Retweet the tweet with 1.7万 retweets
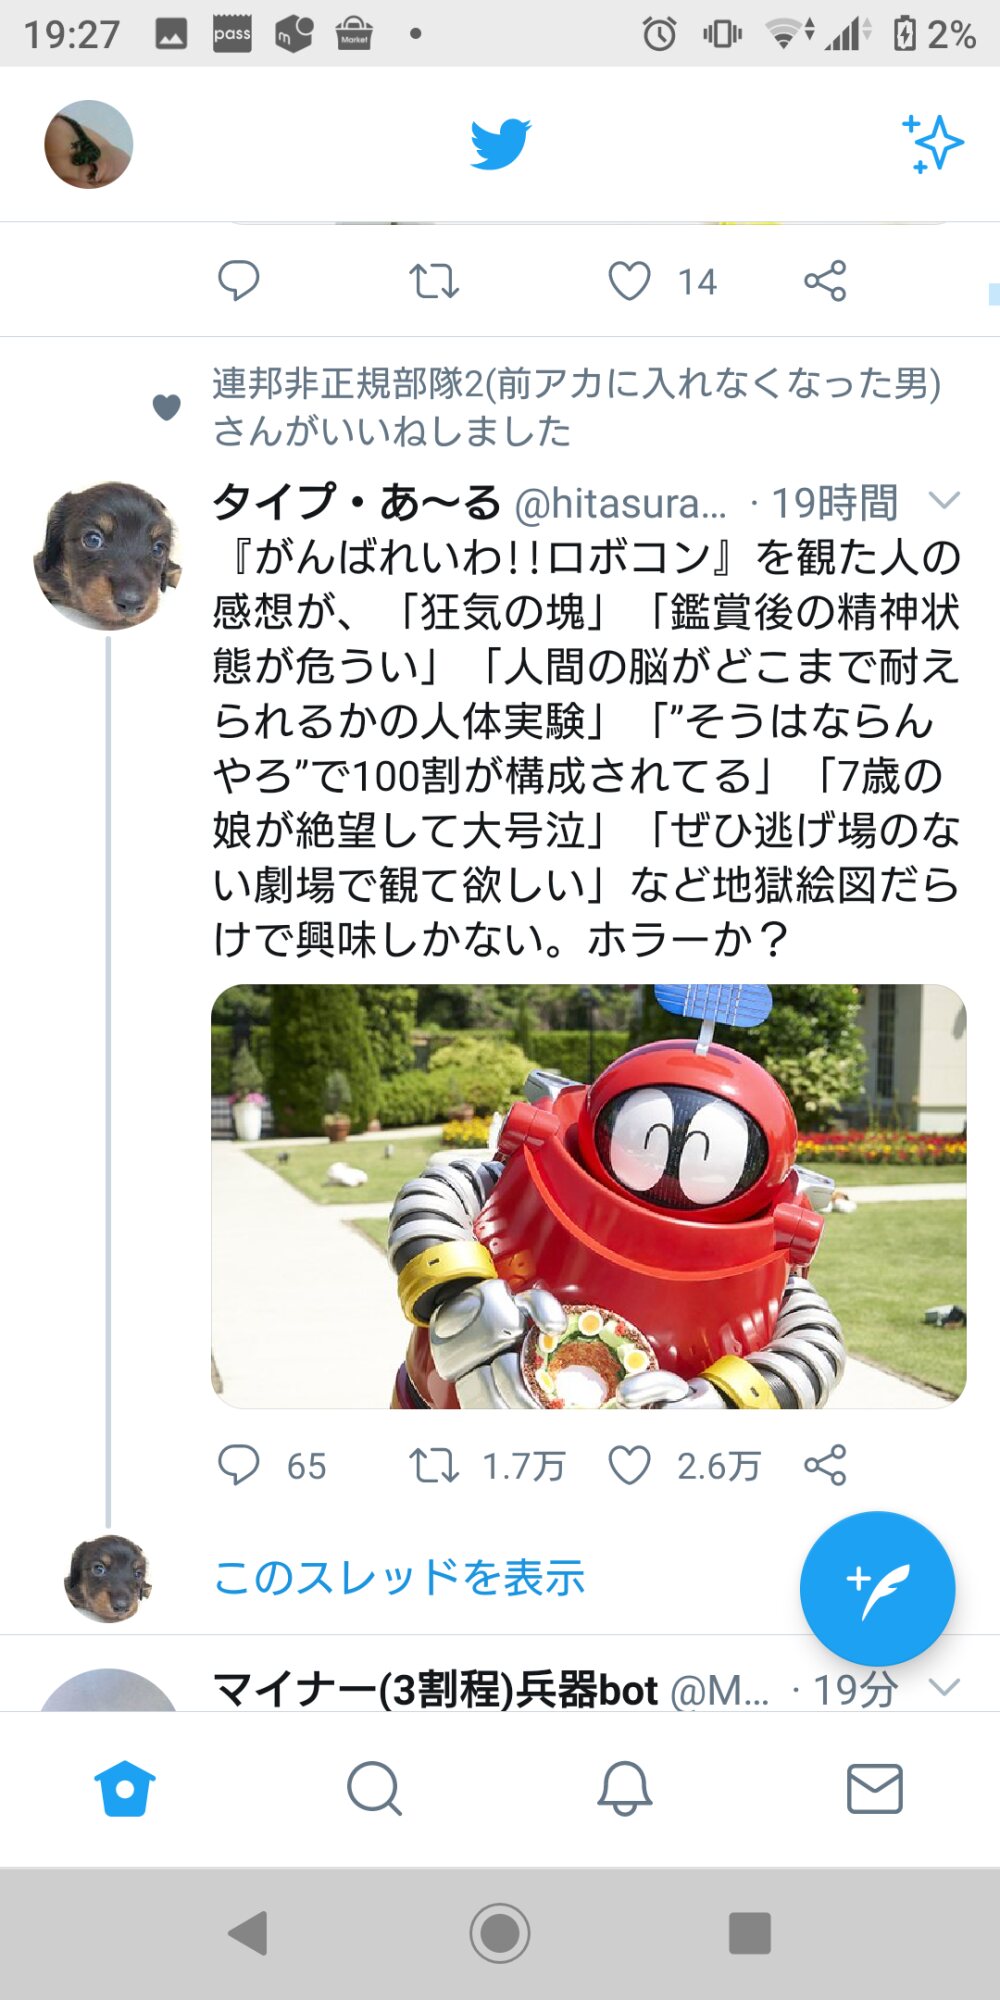Viewport: 1000px width, 2000px height. click(x=433, y=1466)
